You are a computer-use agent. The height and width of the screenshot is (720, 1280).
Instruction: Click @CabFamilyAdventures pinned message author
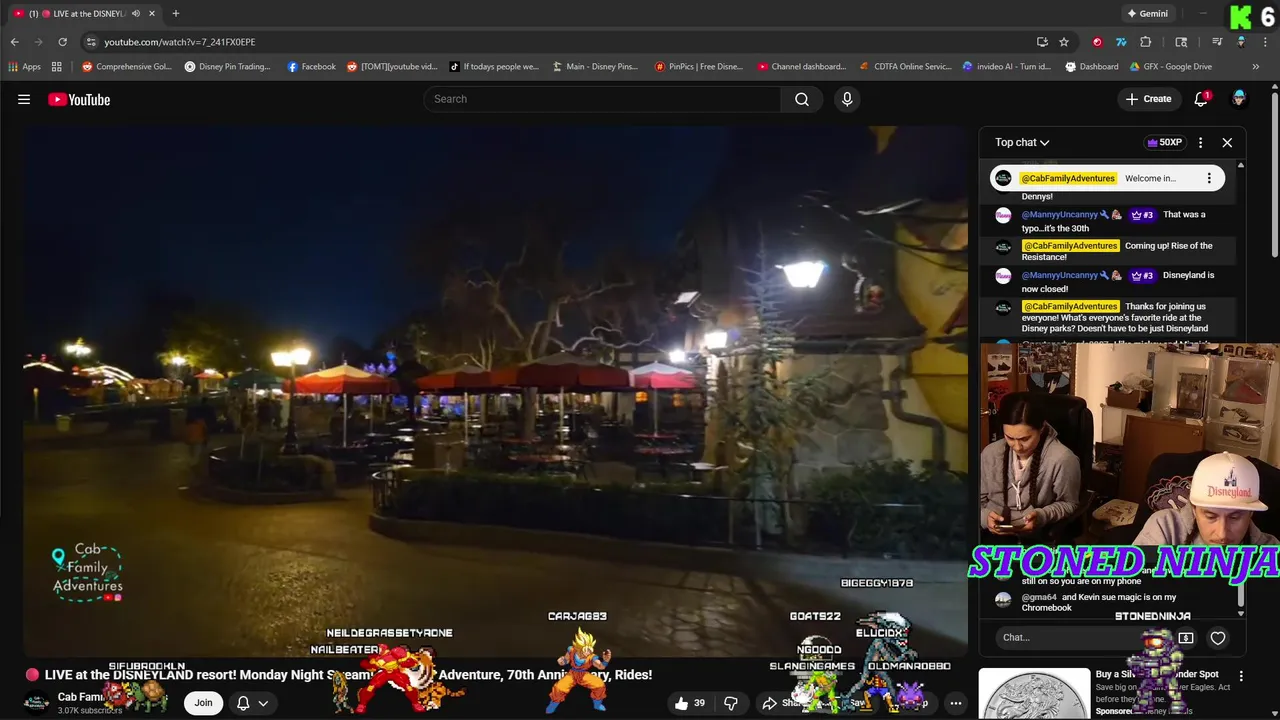point(1068,178)
